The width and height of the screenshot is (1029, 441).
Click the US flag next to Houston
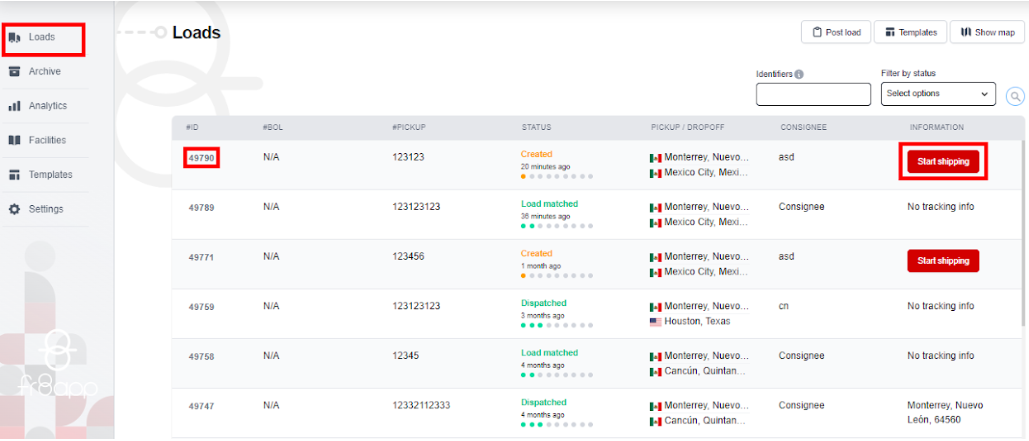pos(655,322)
